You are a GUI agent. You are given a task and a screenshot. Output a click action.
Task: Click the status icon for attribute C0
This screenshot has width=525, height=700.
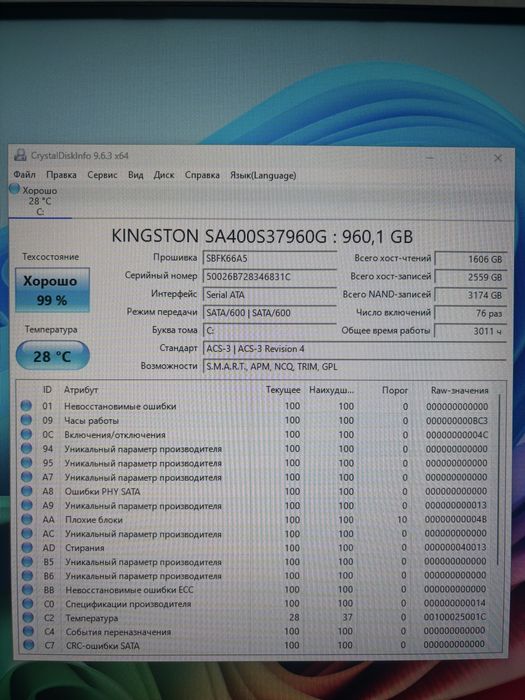coord(28,604)
